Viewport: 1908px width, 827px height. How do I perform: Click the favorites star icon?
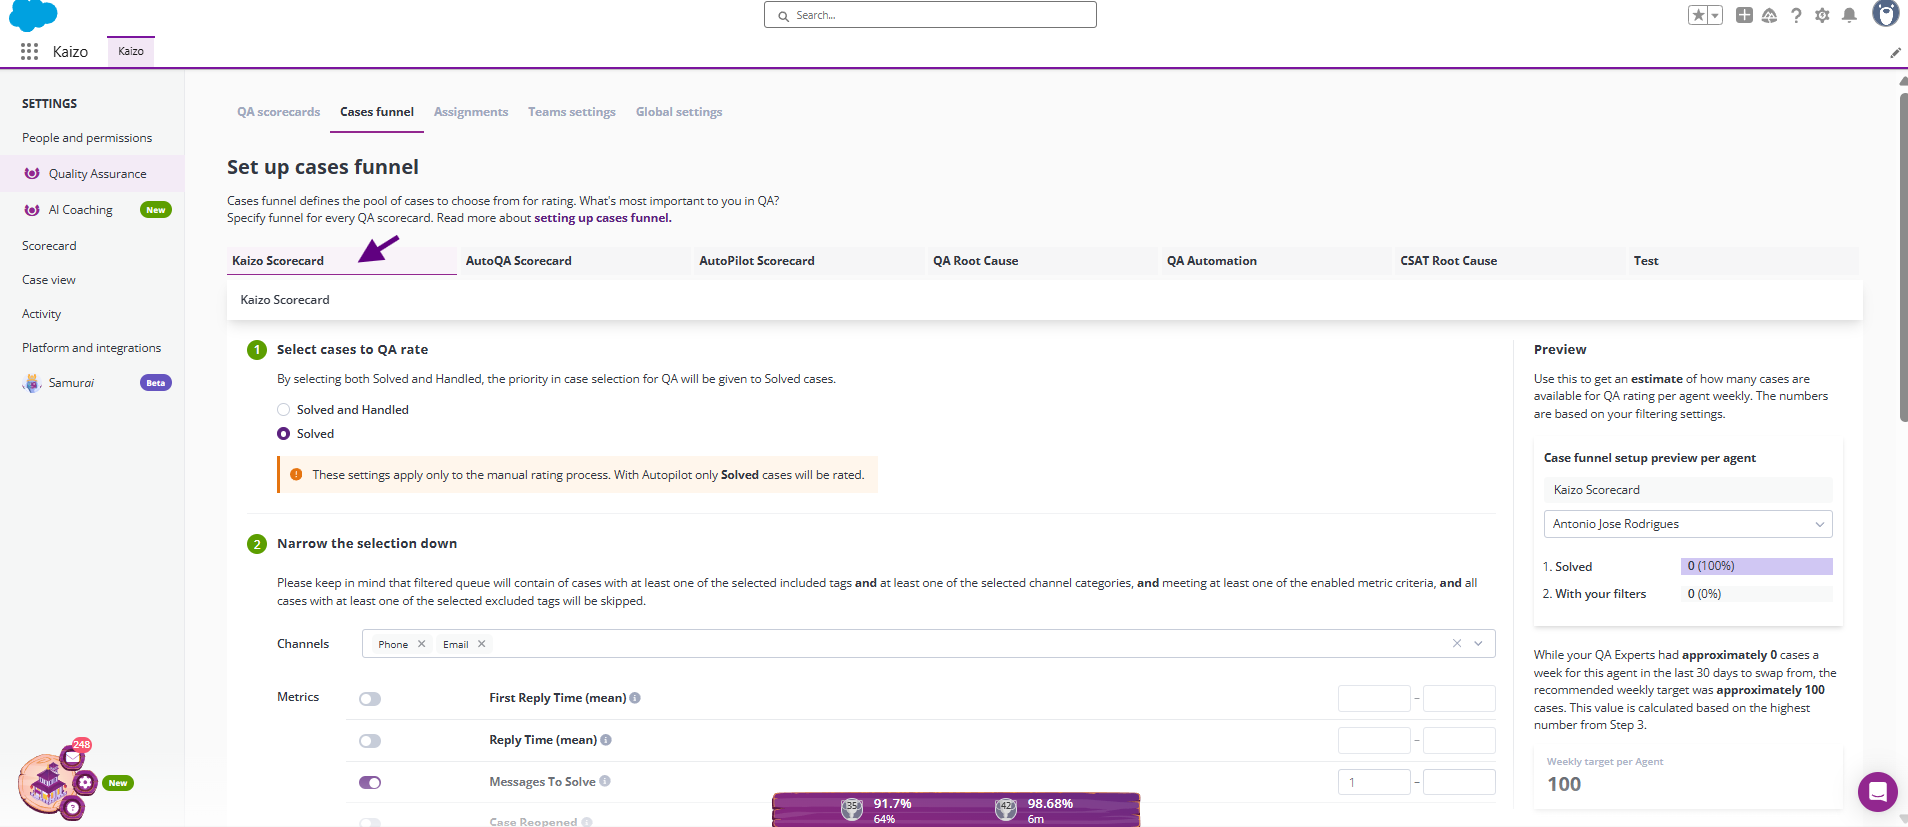click(x=1698, y=15)
